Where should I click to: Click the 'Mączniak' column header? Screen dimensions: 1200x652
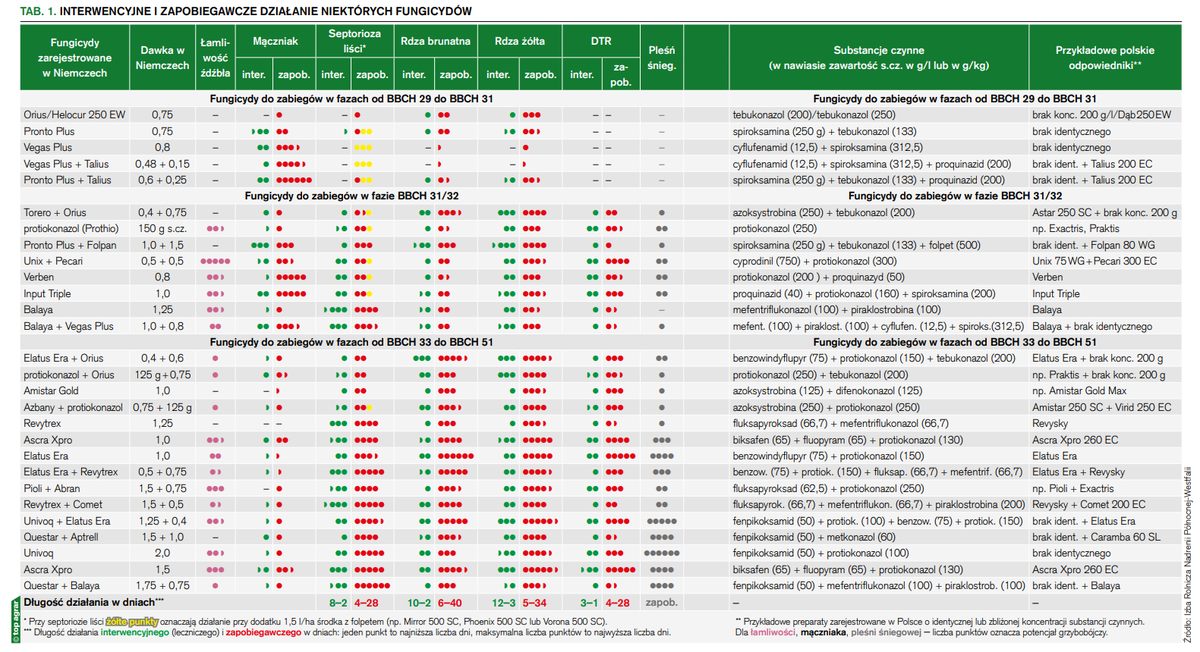point(275,43)
